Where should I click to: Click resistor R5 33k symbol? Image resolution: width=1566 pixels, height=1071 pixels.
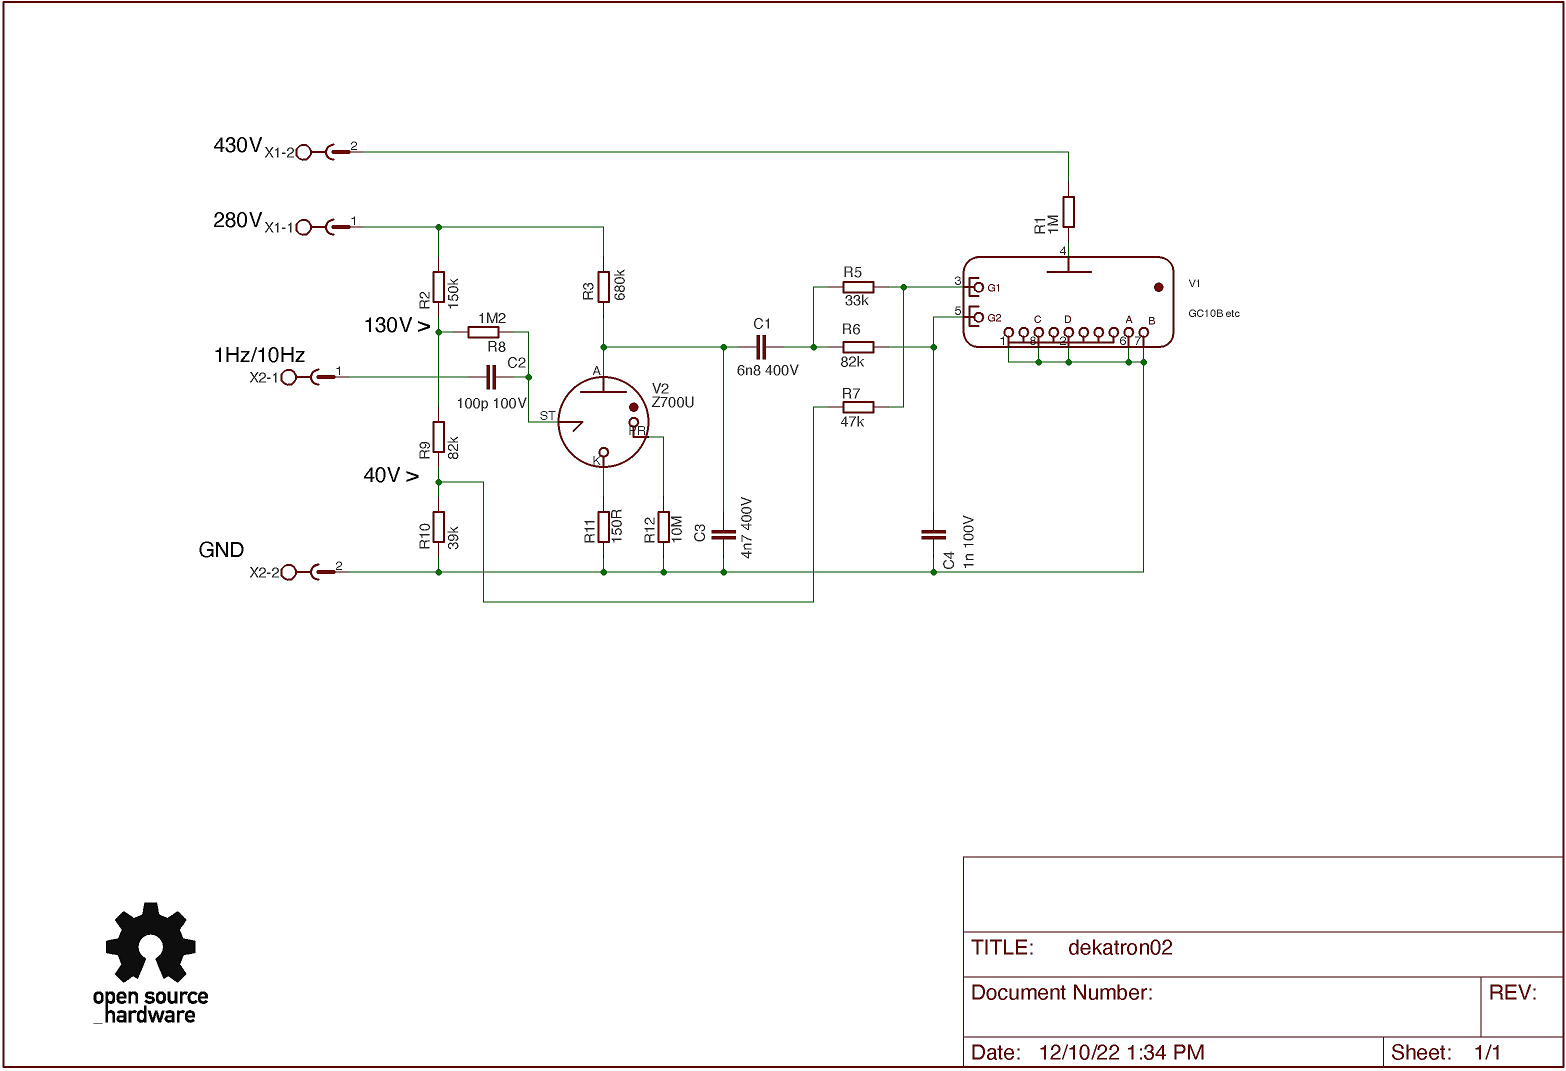(858, 287)
